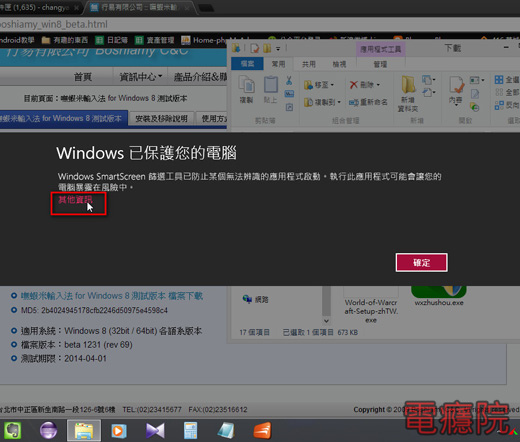Click Explorer title bar folder icon
Screen dimensions: 520x442
pyautogui.click(x=236, y=48)
